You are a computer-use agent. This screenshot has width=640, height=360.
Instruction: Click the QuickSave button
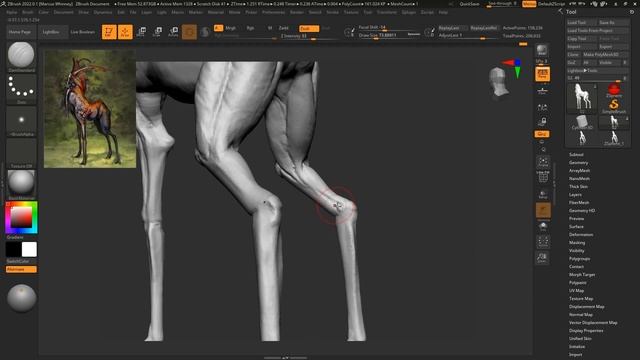coord(469,4)
